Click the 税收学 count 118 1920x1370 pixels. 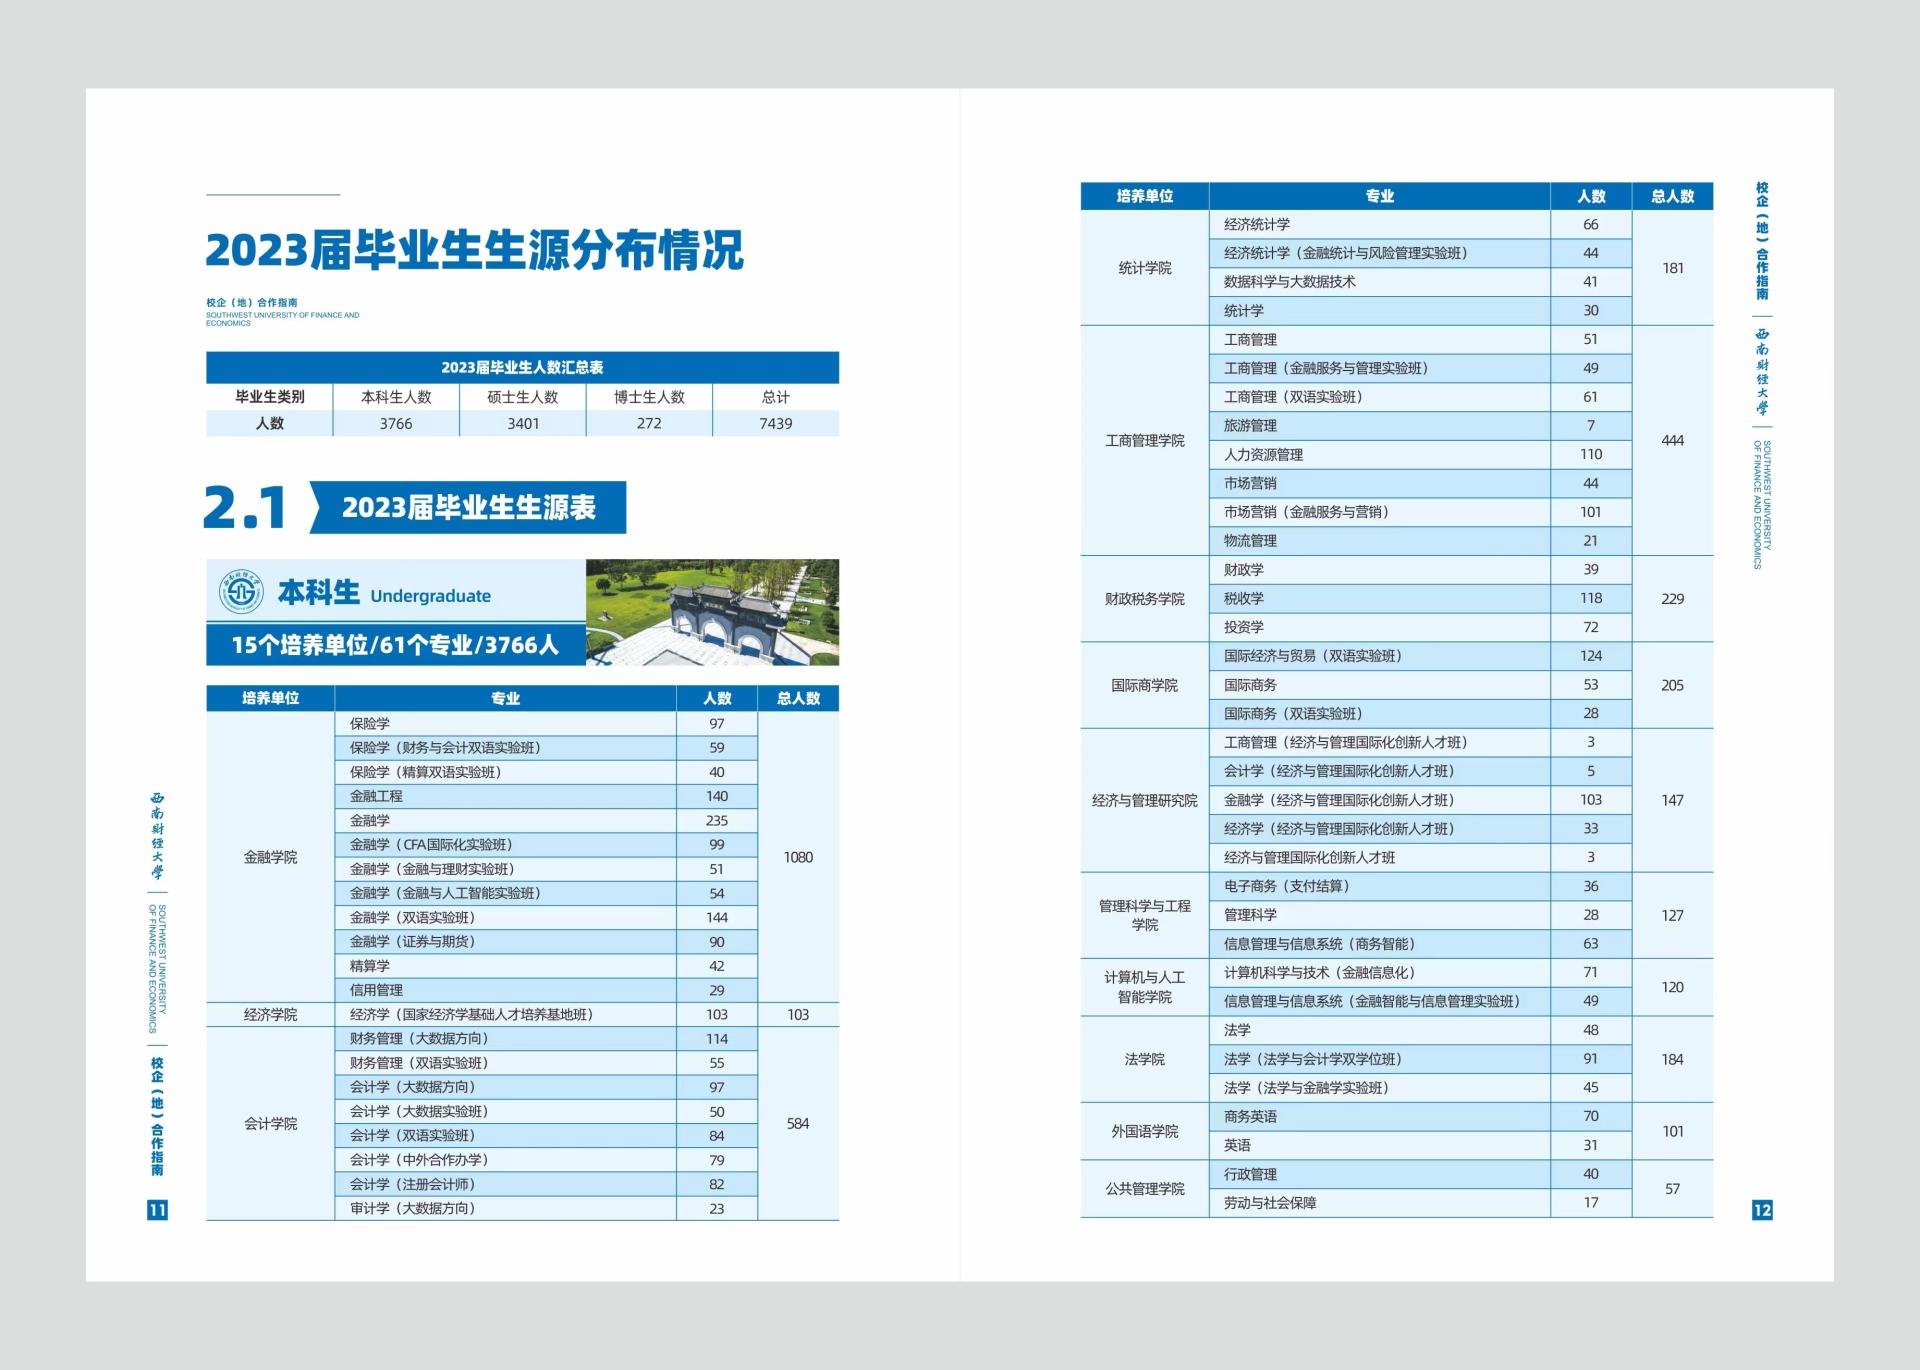tap(1591, 598)
